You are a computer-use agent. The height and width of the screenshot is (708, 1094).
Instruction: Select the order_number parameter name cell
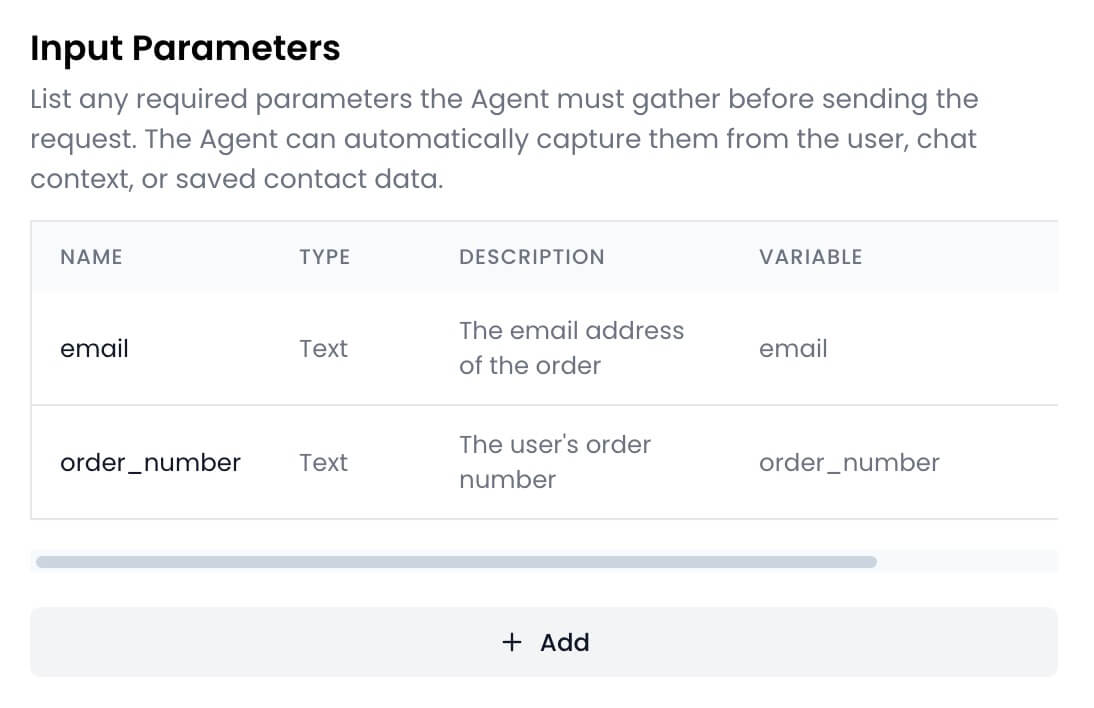tap(150, 463)
